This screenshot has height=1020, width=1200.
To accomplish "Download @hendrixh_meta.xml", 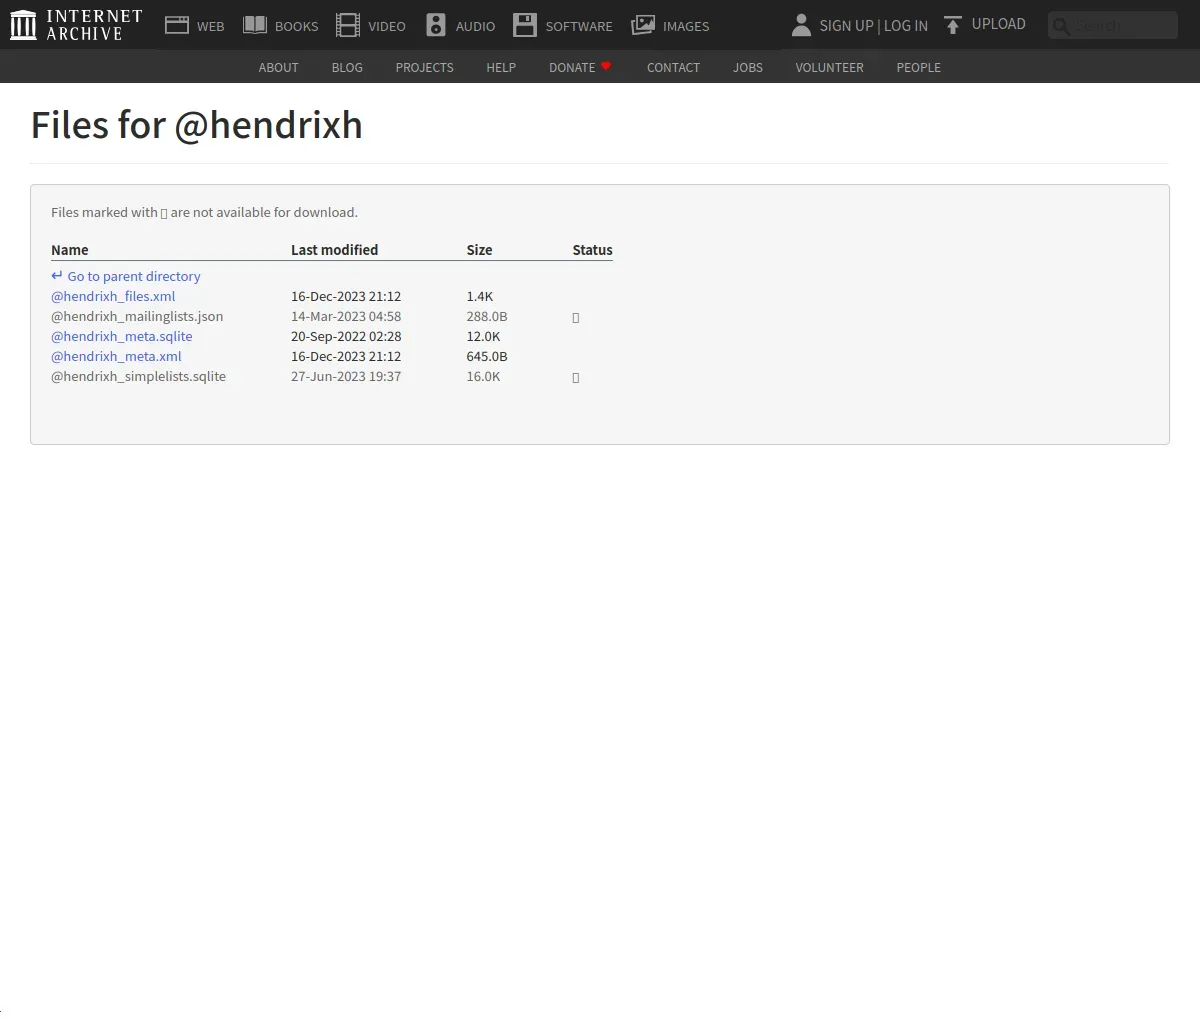I will coord(116,356).
